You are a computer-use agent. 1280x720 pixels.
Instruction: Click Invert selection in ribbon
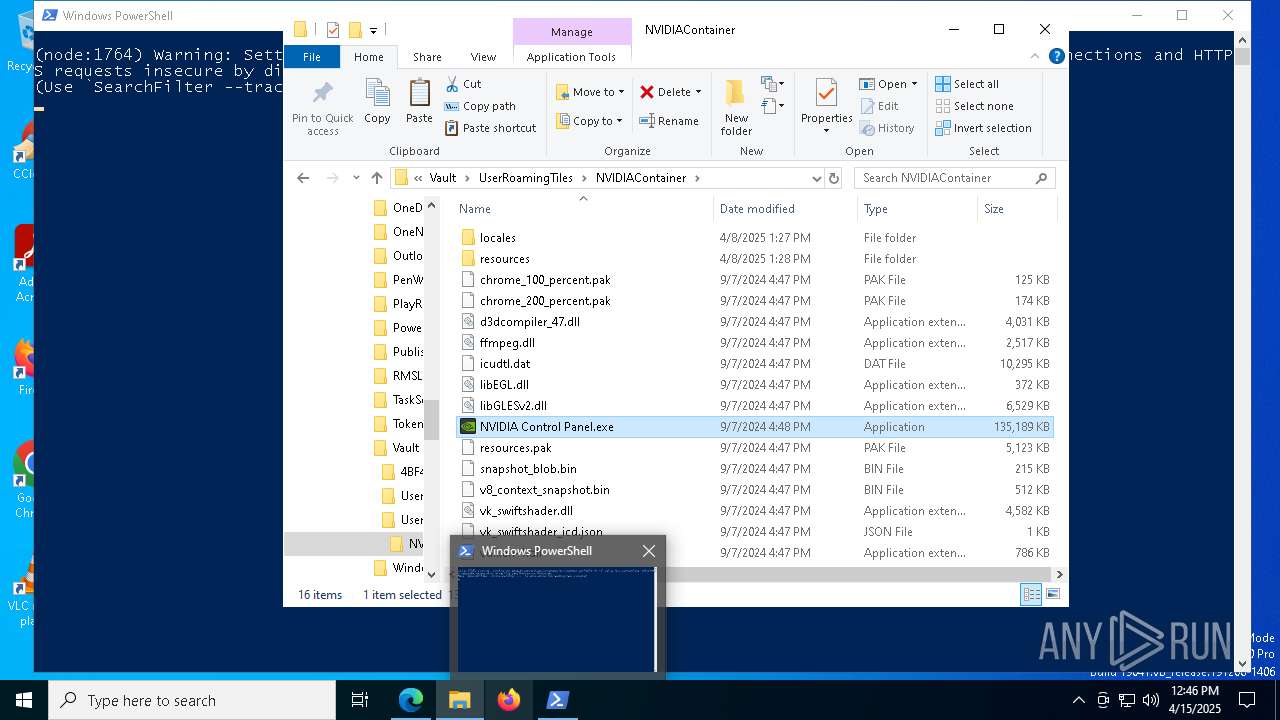pyautogui.click(x=983, y=128)
